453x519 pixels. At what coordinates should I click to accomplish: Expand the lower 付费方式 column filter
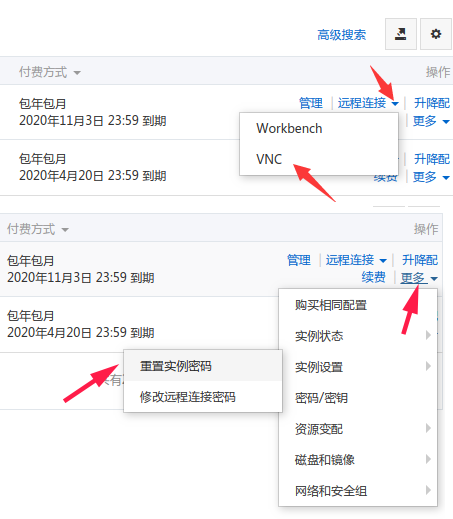(65, 230)
